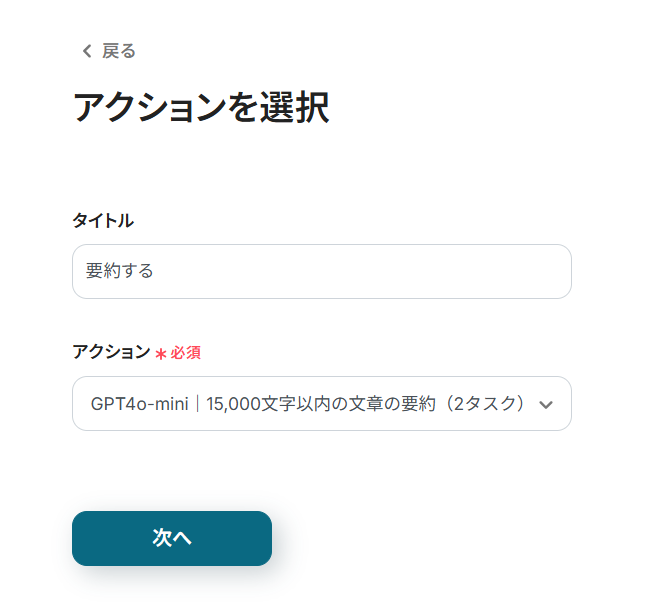Click the GPT4o-mini text in dropdown
Screen dimensions: 648x607
(x=138, y=404)
